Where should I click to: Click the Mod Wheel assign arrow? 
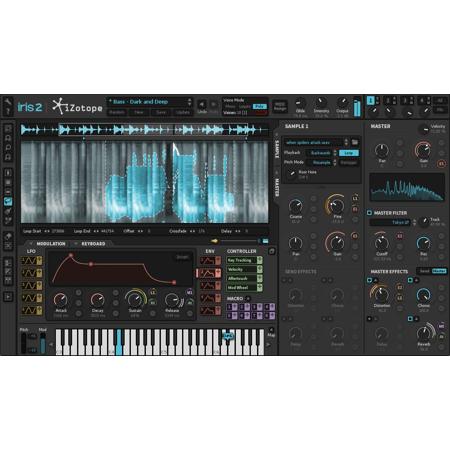tap(259, 287)
